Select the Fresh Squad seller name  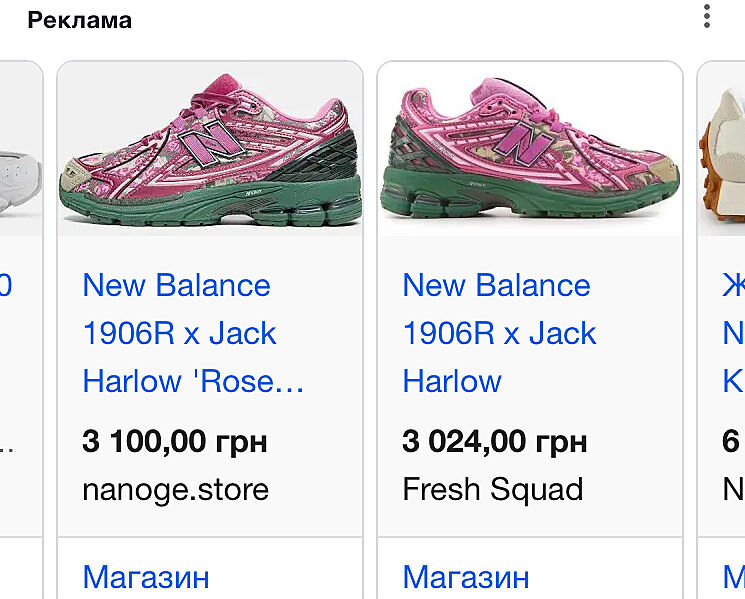[x=492, y=489]
